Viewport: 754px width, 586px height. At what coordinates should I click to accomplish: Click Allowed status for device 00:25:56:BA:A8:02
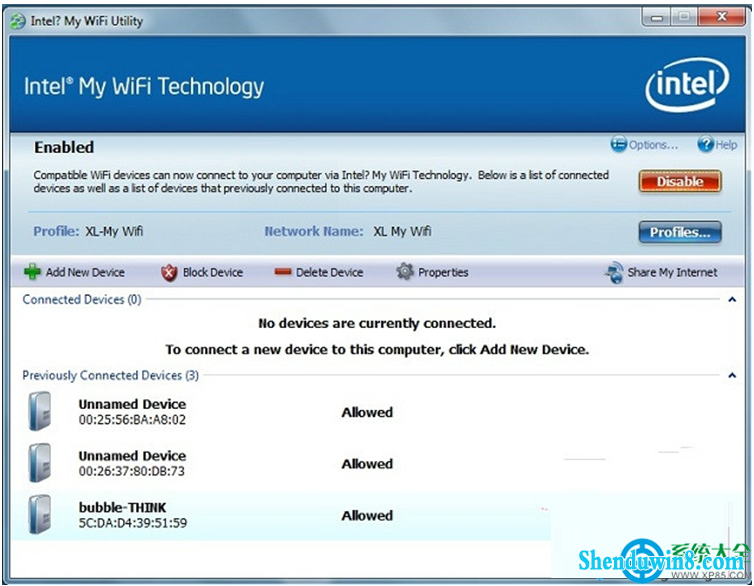(367, 412)
